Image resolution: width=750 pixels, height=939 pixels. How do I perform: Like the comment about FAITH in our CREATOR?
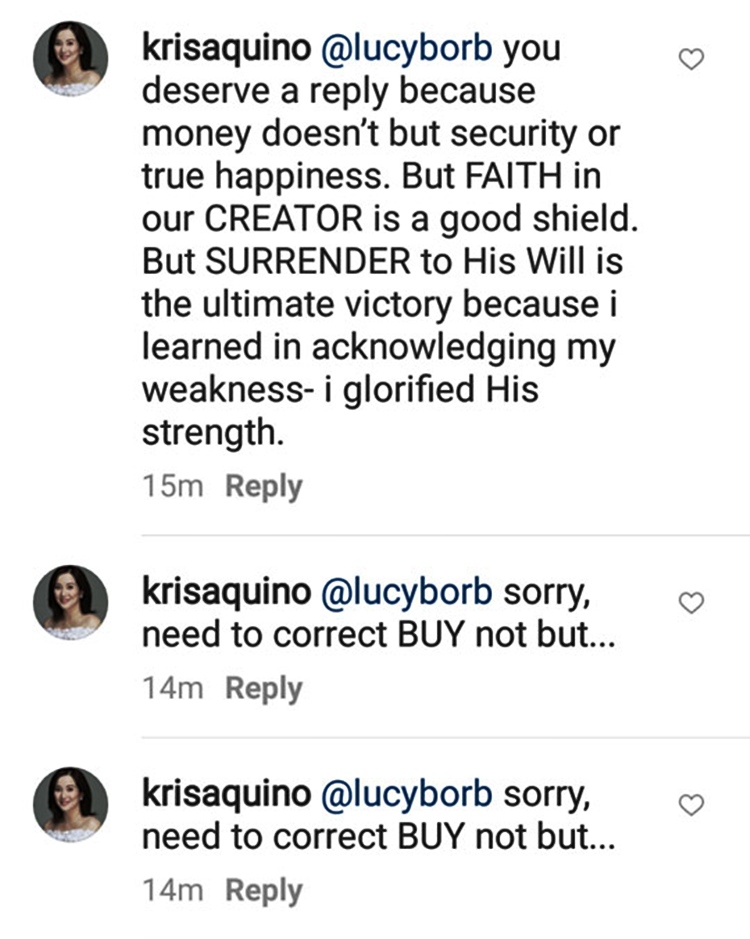[691, 60]
